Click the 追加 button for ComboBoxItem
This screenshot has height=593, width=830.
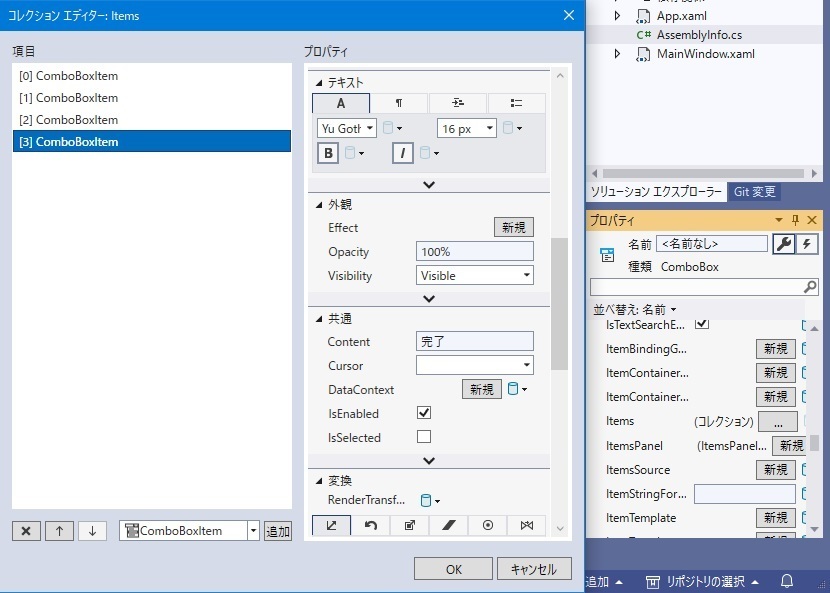pos(277,531)
